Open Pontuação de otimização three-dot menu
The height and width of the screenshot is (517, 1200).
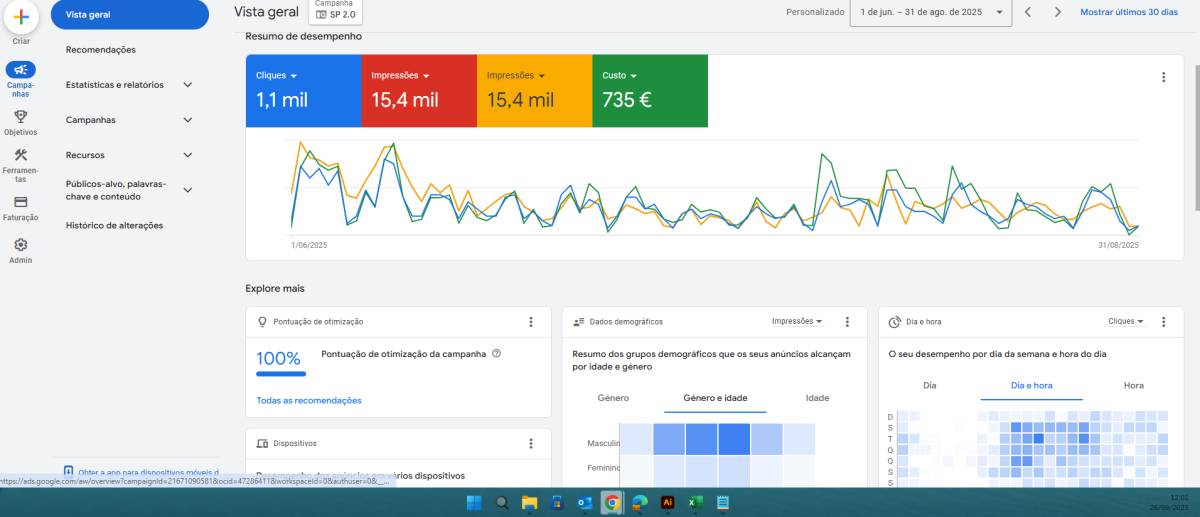(x=531, y=322)
